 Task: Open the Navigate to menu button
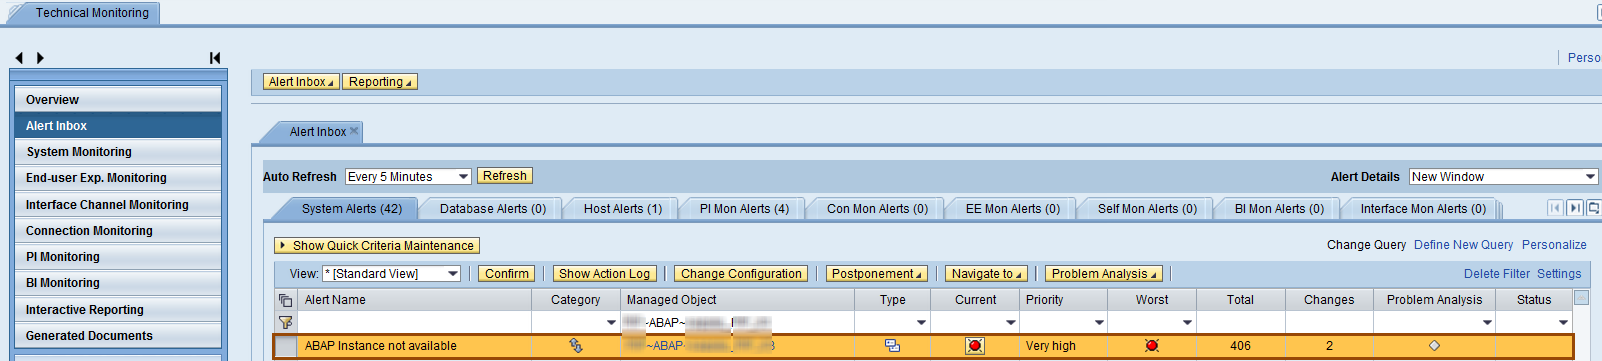tap(986, 274)
